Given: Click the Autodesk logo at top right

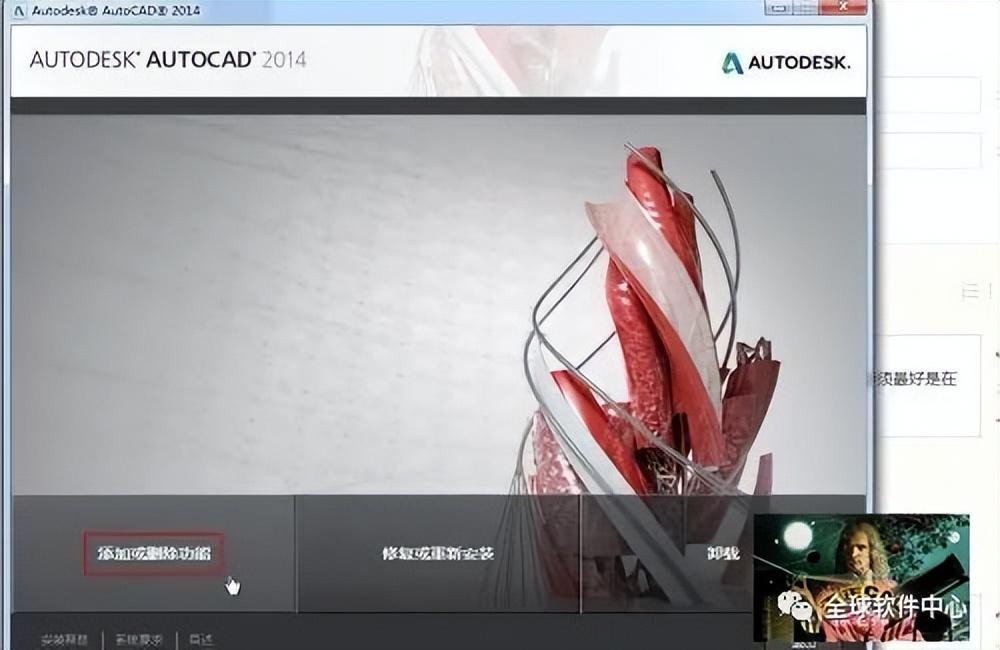Looking at the screenshot, I should (x=785, y=63).
